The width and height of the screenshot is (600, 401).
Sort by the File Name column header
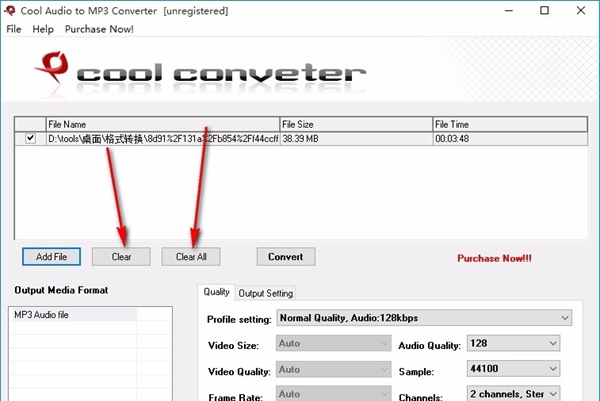click(x=163, y=124)
